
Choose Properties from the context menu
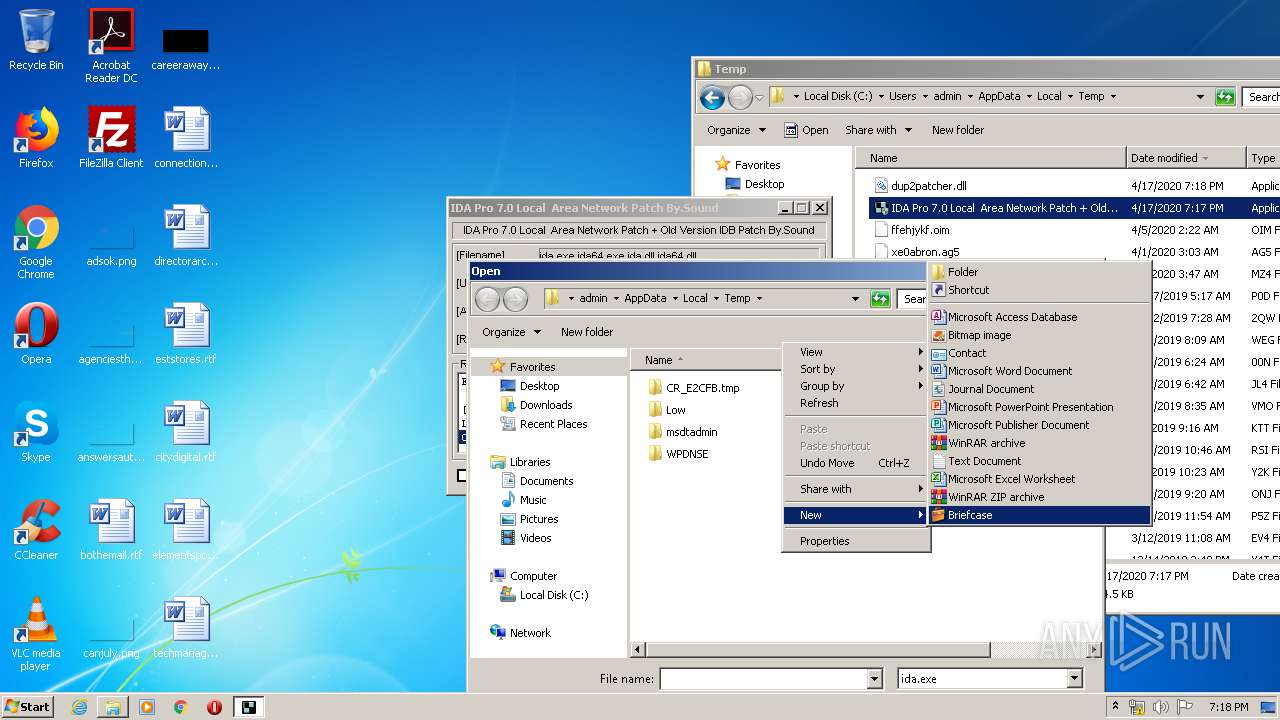[857, 541]
